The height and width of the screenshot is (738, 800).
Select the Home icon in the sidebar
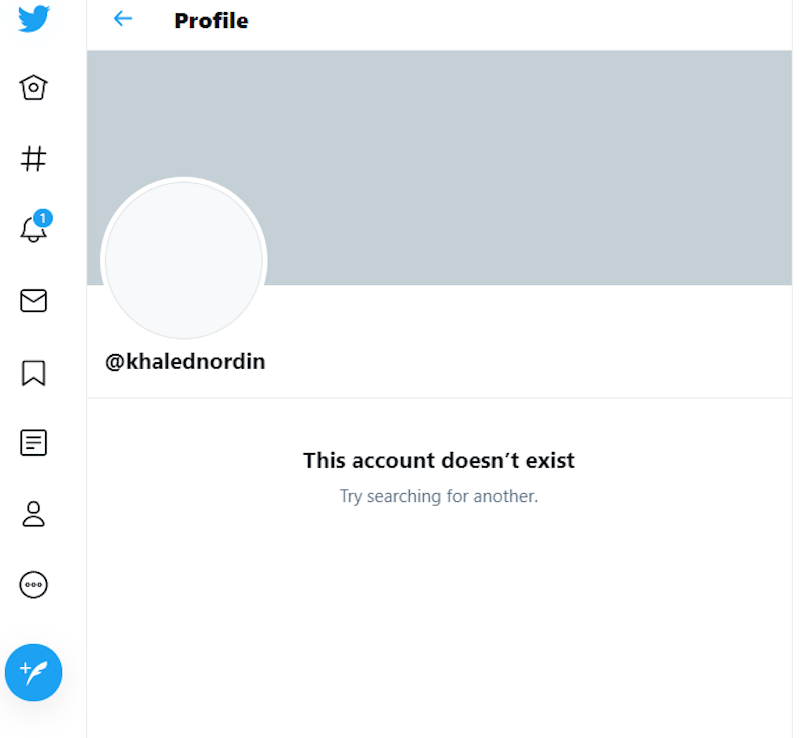point(33,87)
